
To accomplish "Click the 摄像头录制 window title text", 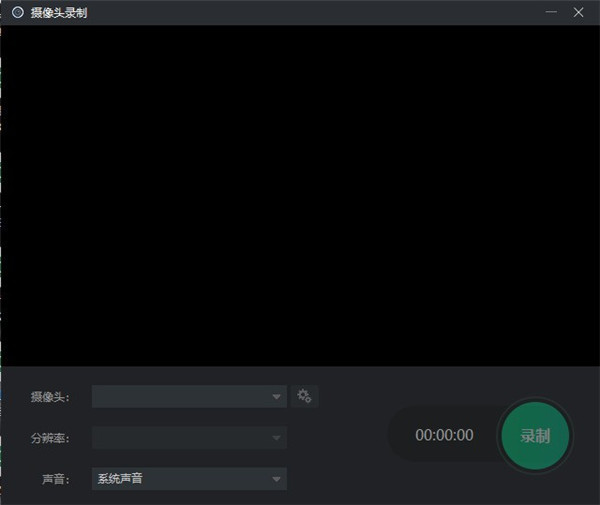I will [59, 12].
